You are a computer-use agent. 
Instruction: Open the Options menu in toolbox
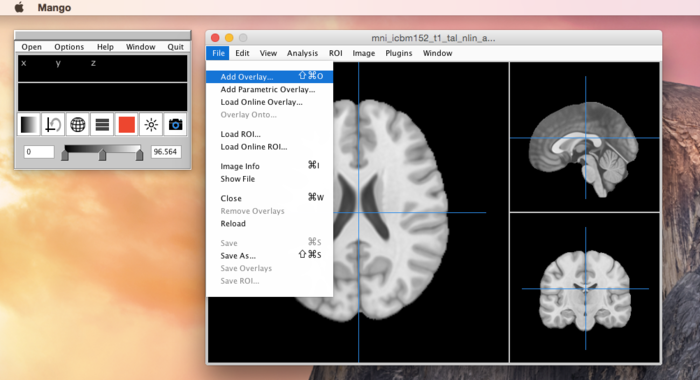click(69, 47)
